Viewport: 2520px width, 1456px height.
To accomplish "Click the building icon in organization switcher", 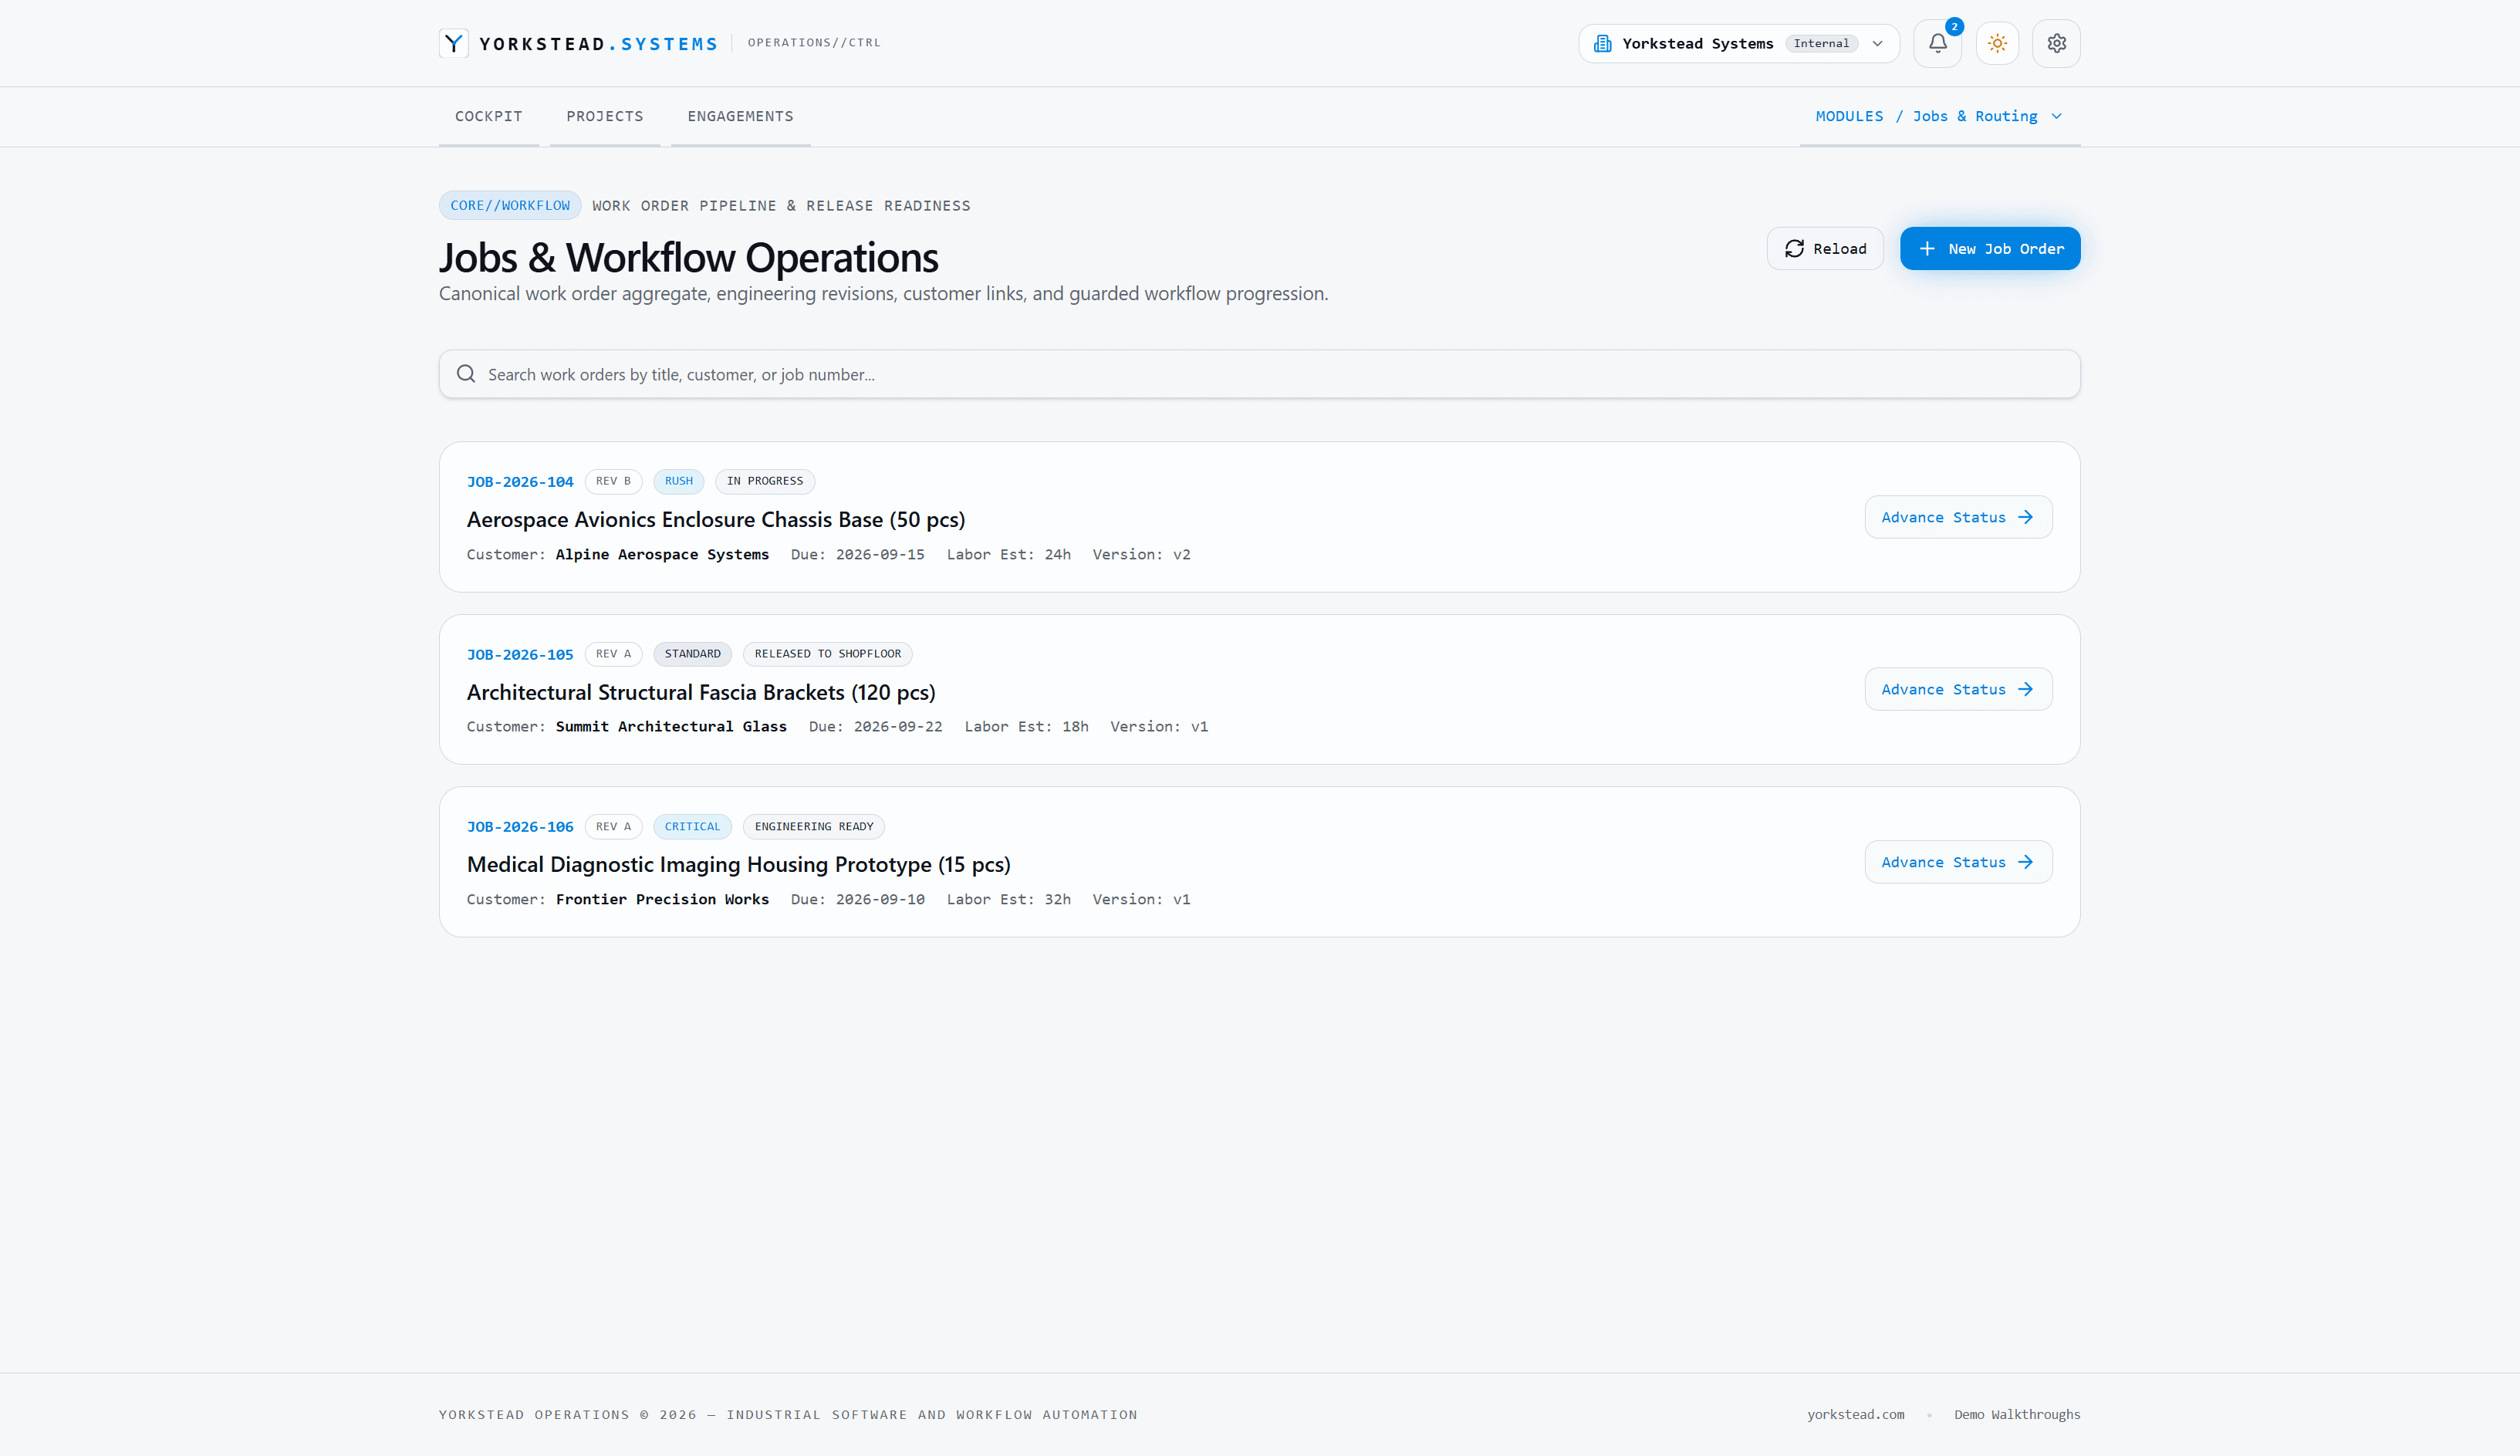I will [x=1602, y=43].
